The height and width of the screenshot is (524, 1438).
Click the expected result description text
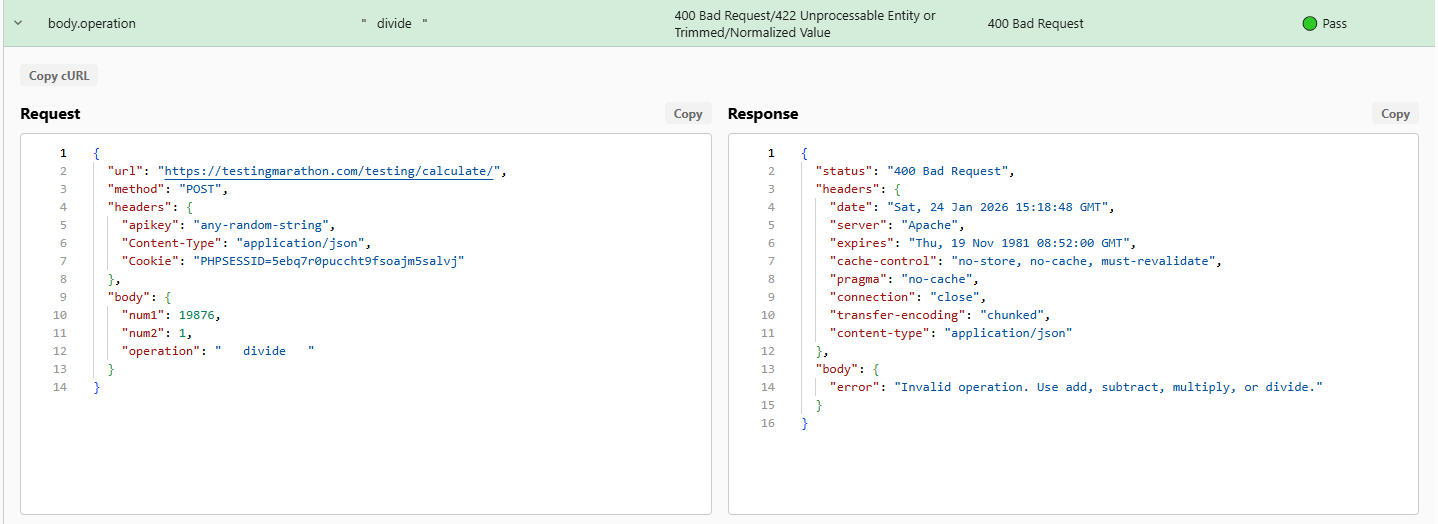805,23
